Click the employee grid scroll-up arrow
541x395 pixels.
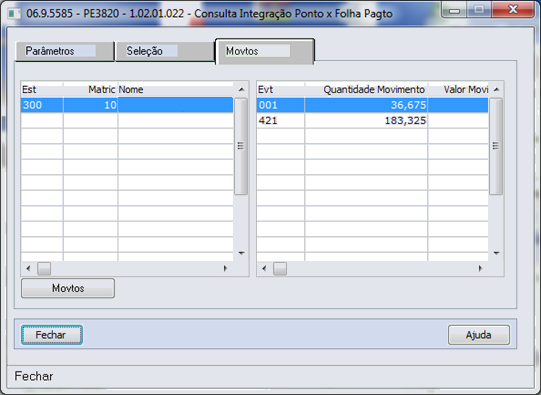pos(241,90)
